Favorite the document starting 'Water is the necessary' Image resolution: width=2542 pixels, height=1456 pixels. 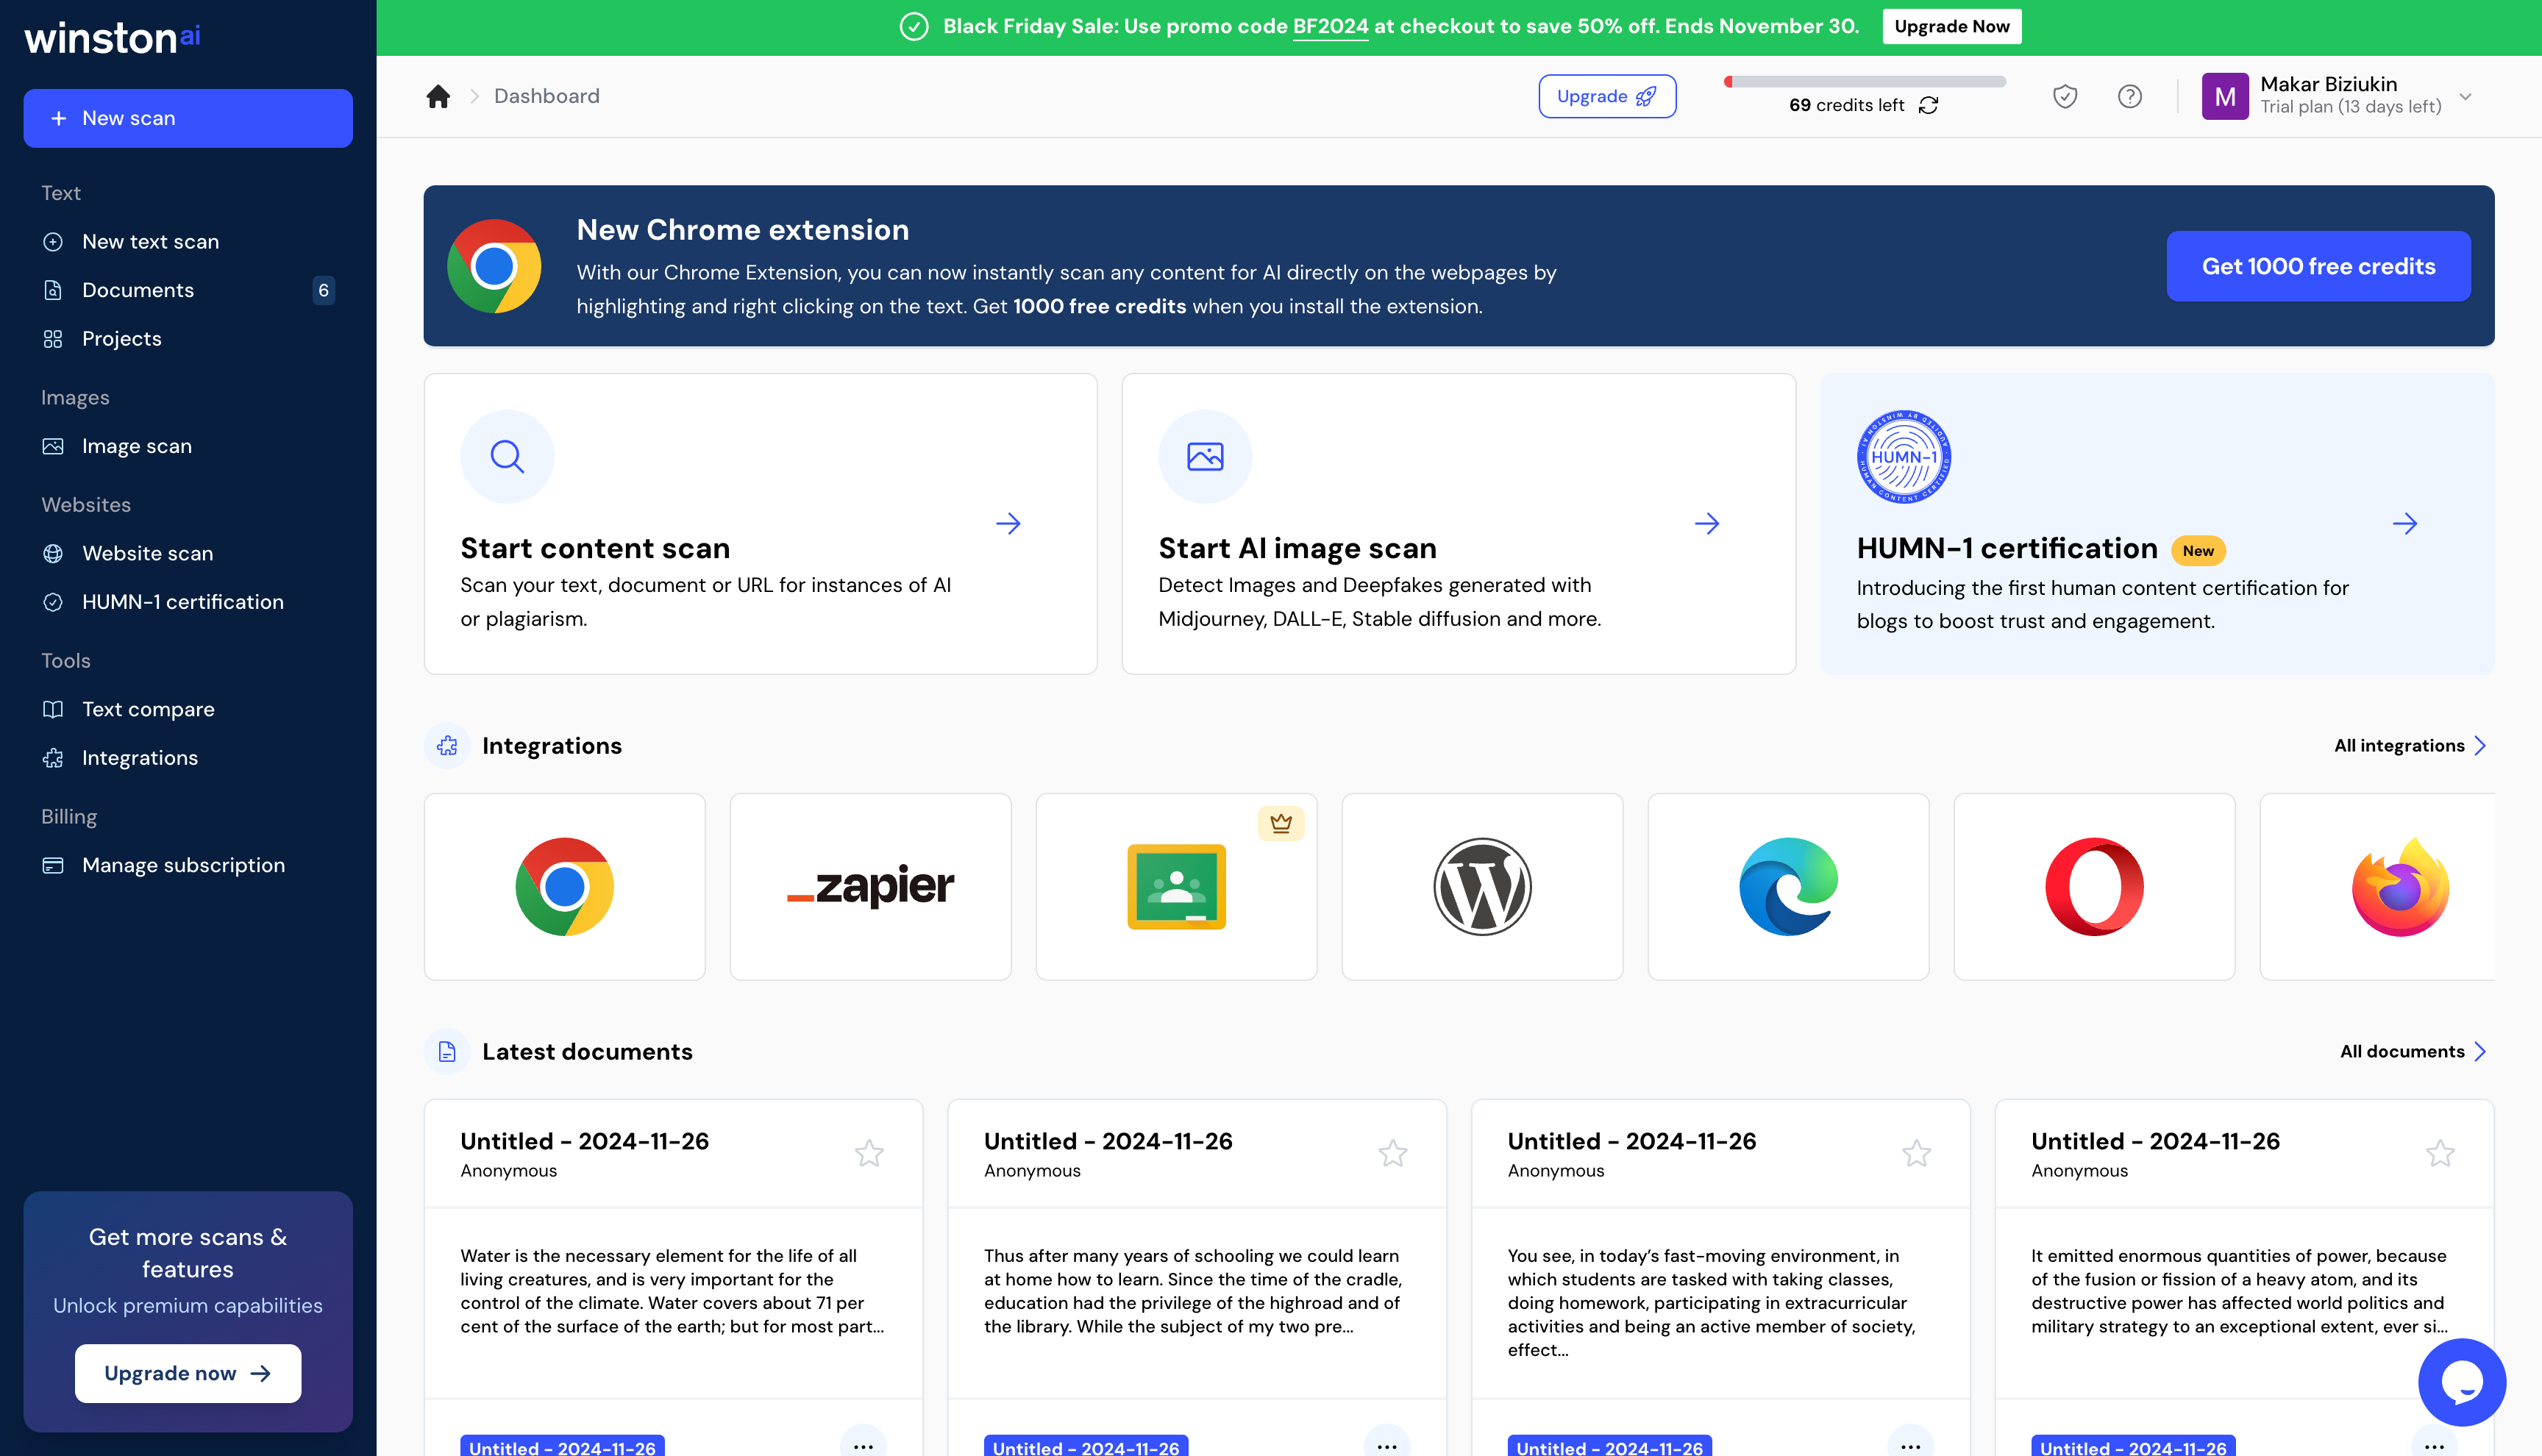click(x=869, y=1153)
